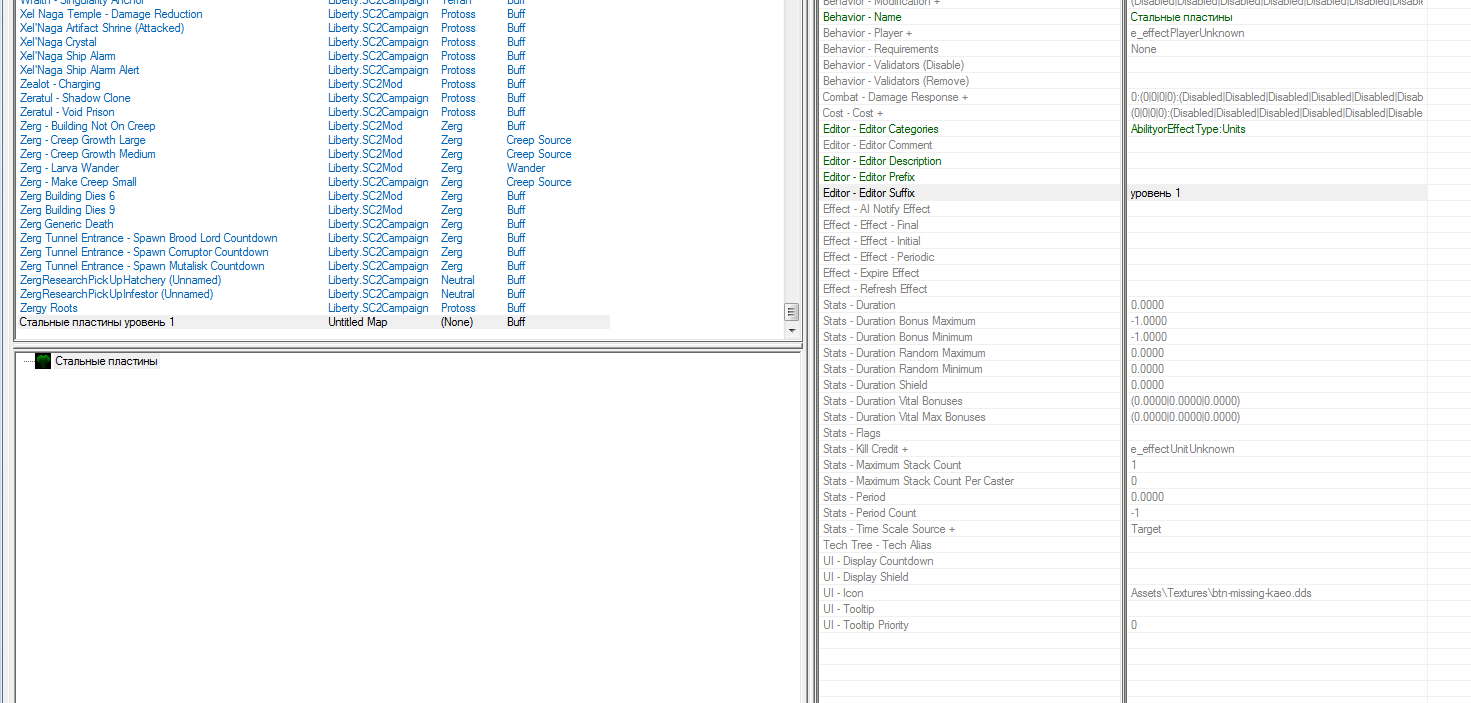Viewport: 1471px width, 703px height.
Task: Select 'Stats - Maximum Stack Count' field
Action: (x=892, y=465)
